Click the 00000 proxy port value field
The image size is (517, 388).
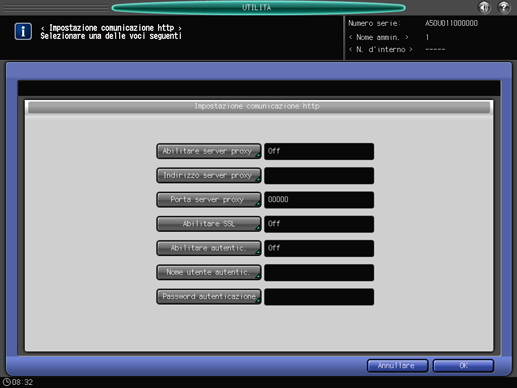pos(319,200)
